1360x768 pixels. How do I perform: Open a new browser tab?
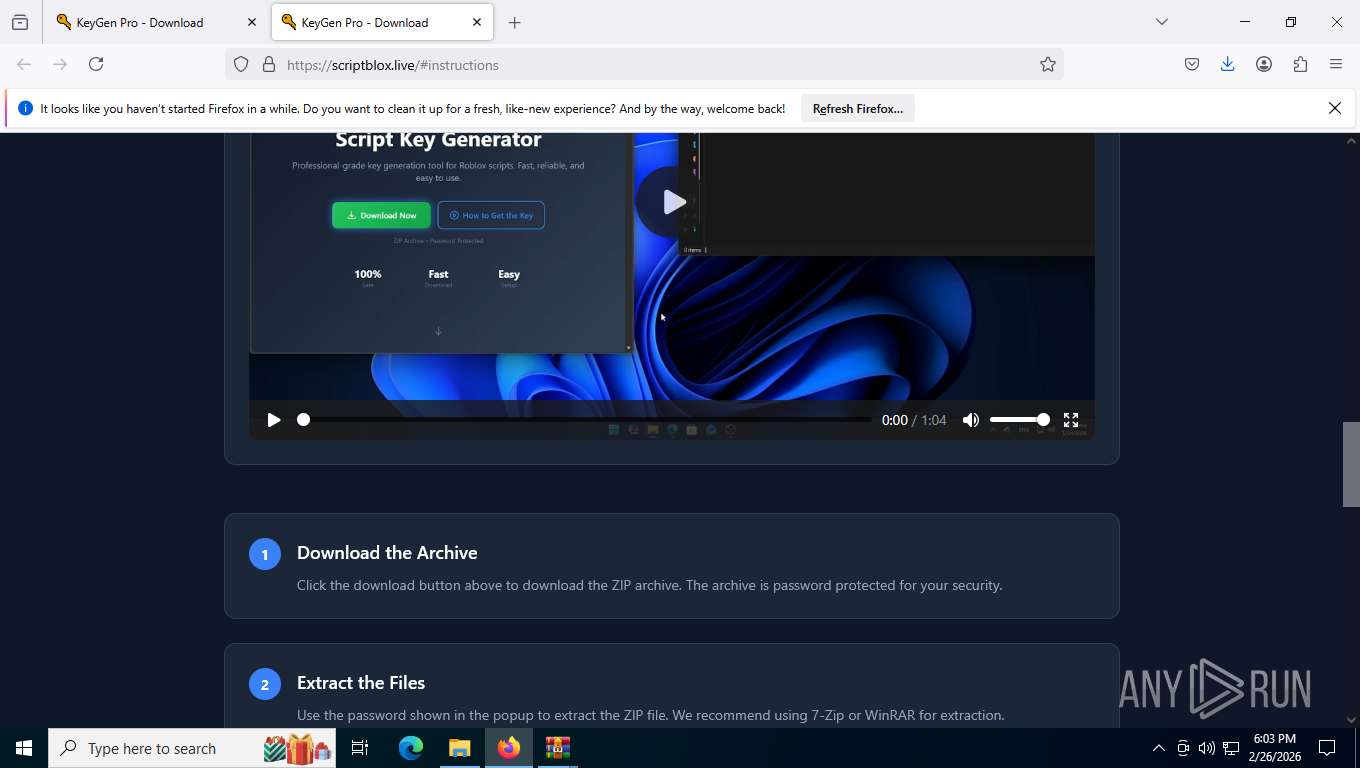pyautogui.click(x=514, y=22)
